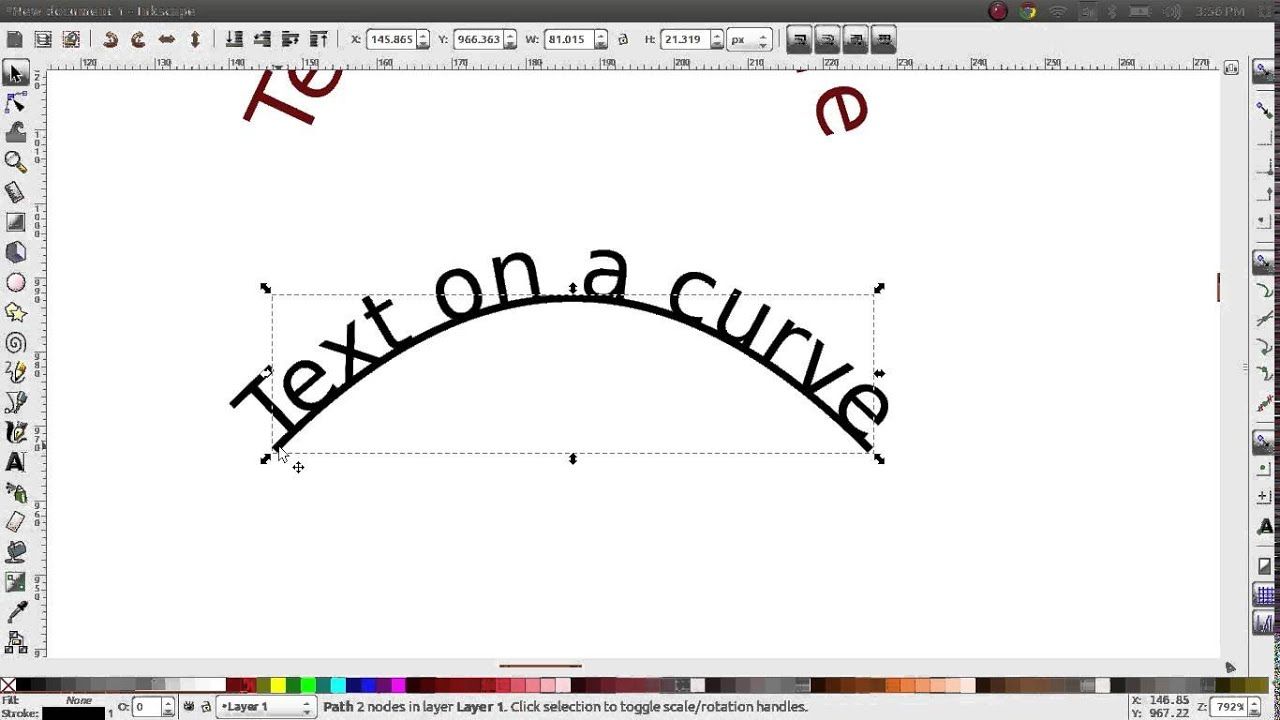Lower selection to bottom
The height and width of the screenshot is (720, 1280).
[234, 40]
